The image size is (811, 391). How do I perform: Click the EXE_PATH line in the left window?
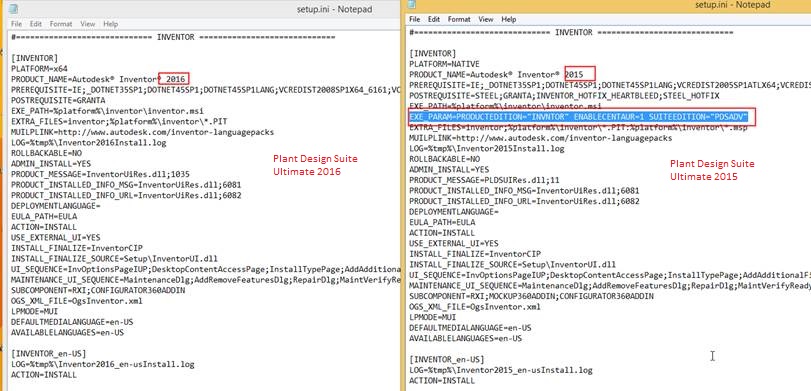107,111
